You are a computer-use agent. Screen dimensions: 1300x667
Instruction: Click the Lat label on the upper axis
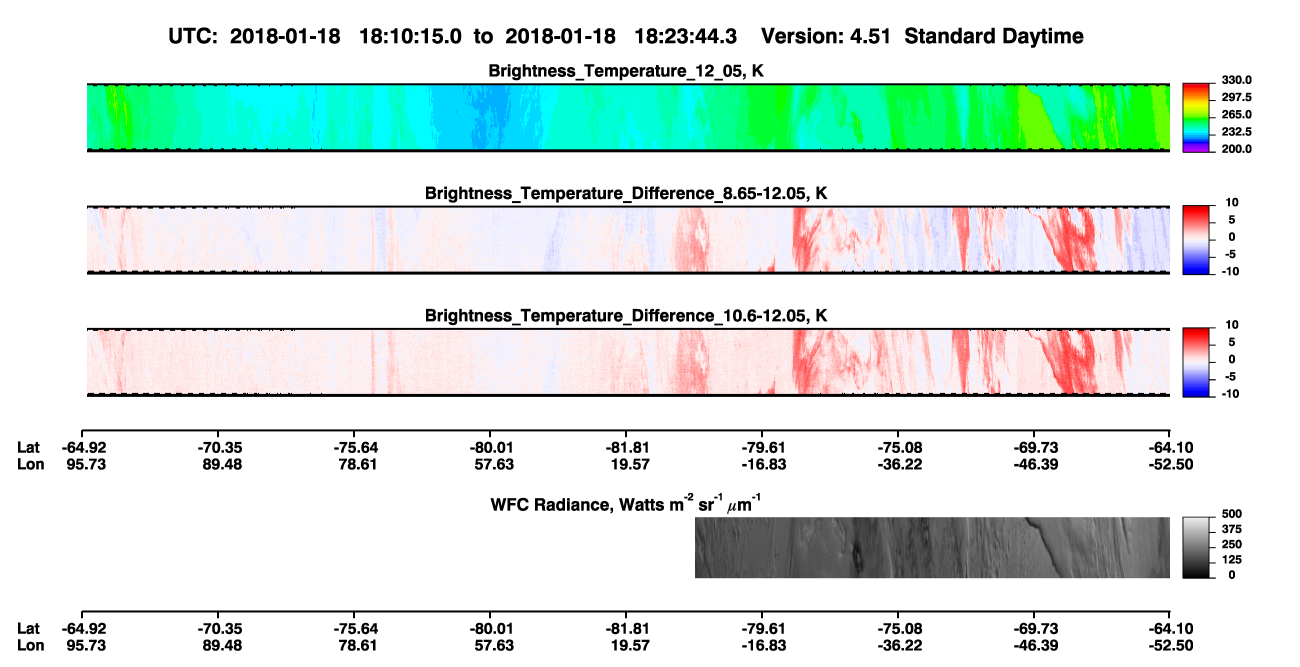[x=28, y=447]
